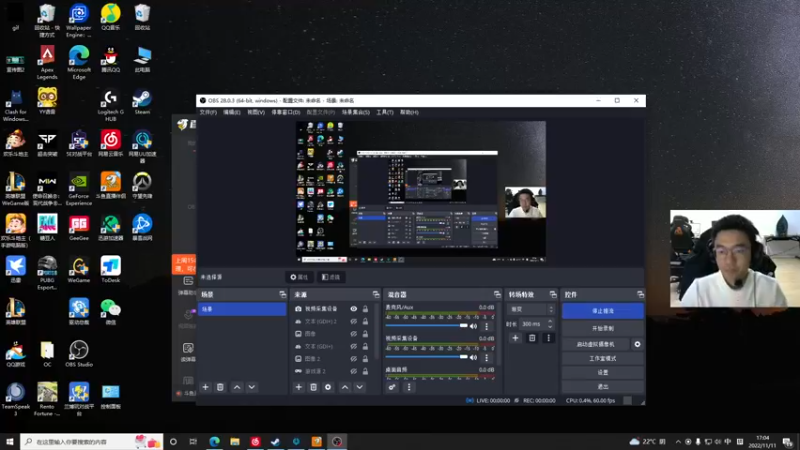
Task: Open the mixer bottom three-dot menu
Action: tap(409, 387)
